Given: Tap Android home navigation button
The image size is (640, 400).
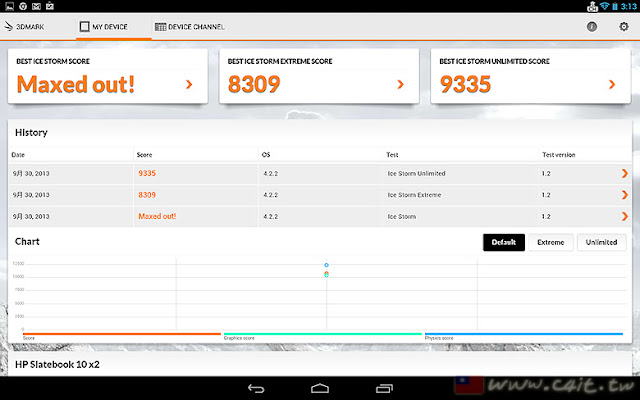Looking at the screenshot, I should pyautogui.click(x=320, y=388).
